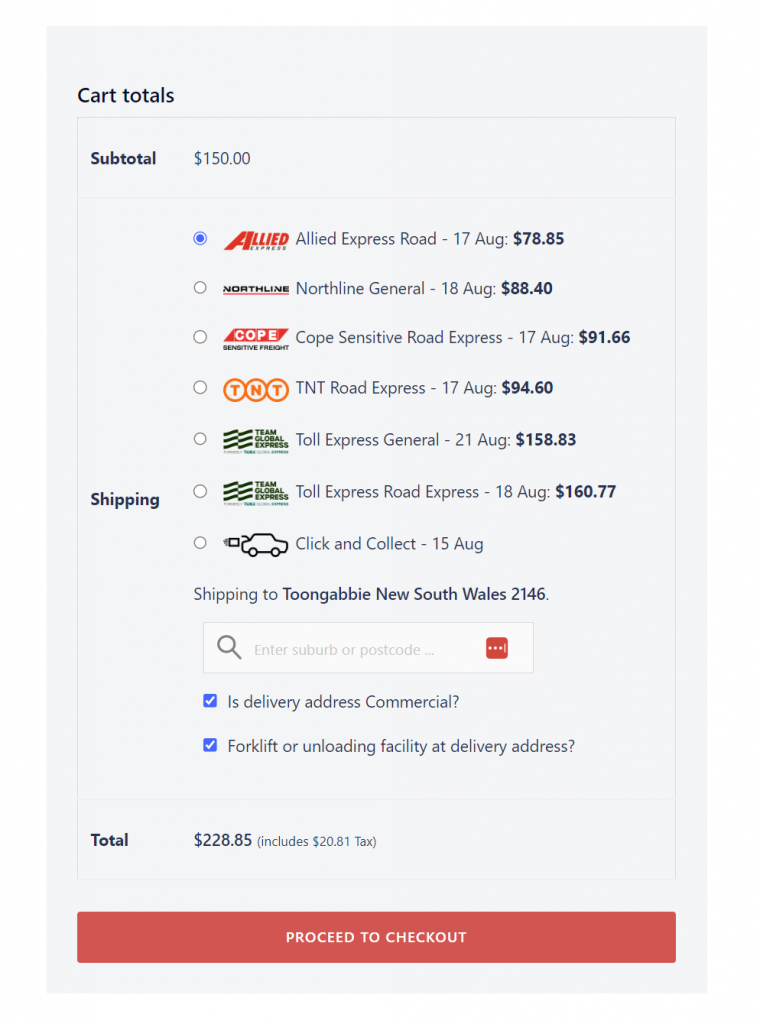Click the red button inside the postcode search field
Image resolution: width=760 pixels, height=1024 pixels.
(x=497, y=647)
